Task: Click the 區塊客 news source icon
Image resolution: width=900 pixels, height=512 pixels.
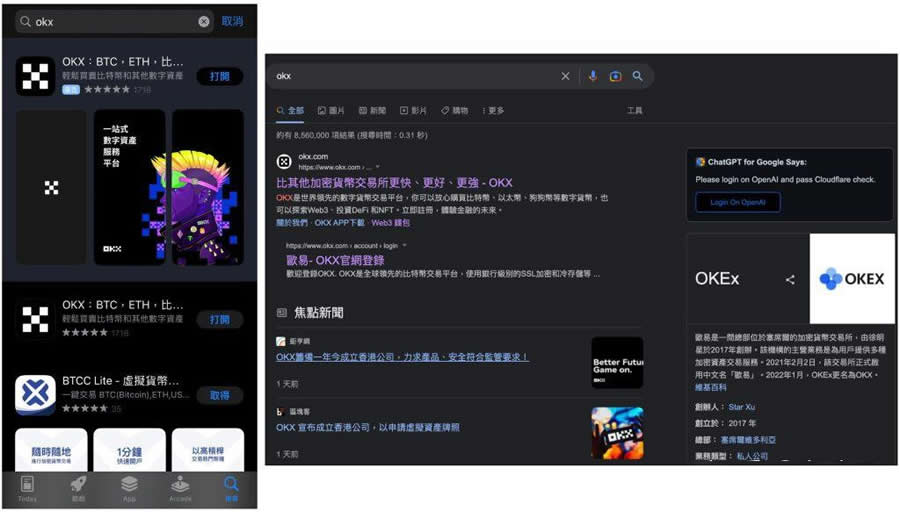Action: click(x=281, y=412)
